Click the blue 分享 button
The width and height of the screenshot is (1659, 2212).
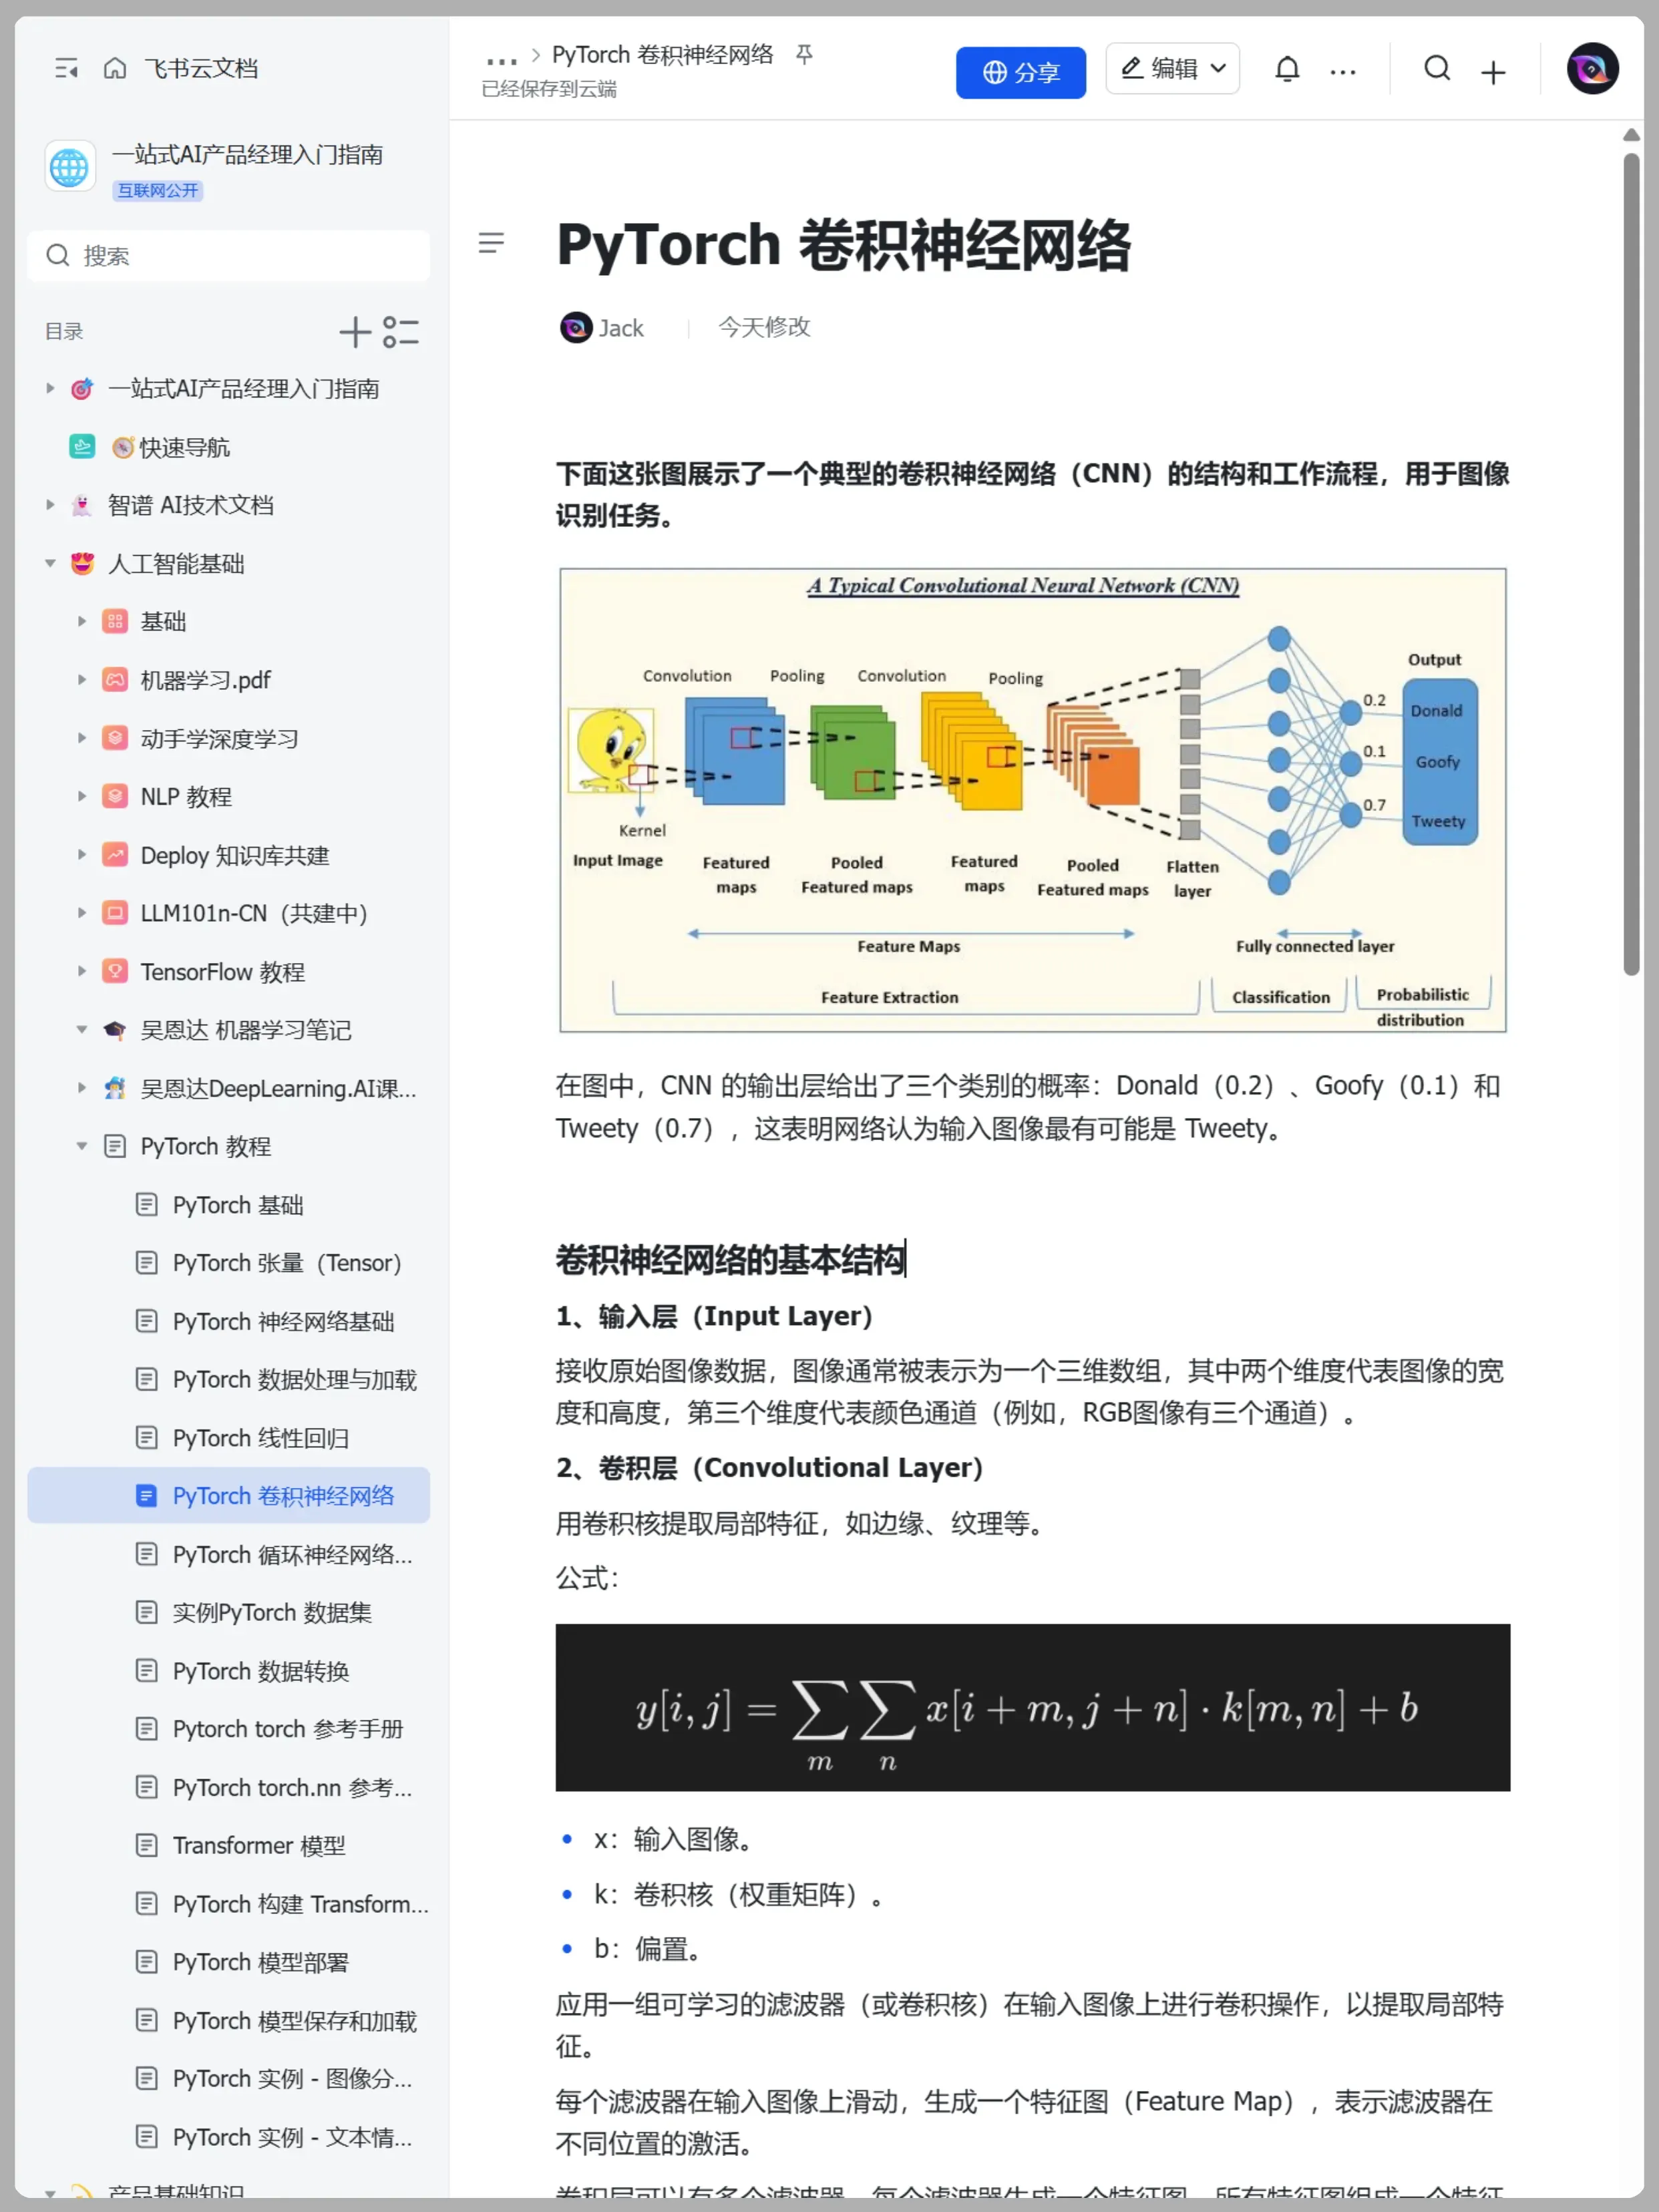coord(1020,72)
